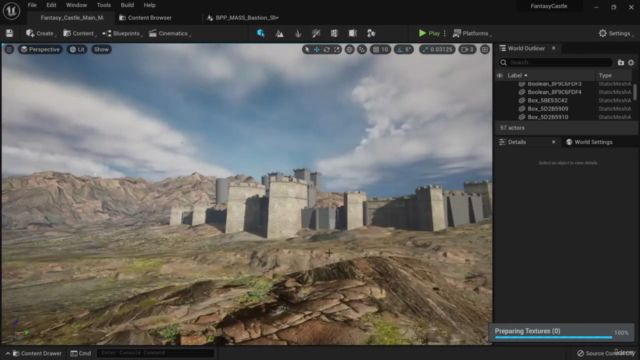Viewport: 640px width, 360px height.
Task: Open the Perspective viewport type dropdown
Action: coord(40,49)
